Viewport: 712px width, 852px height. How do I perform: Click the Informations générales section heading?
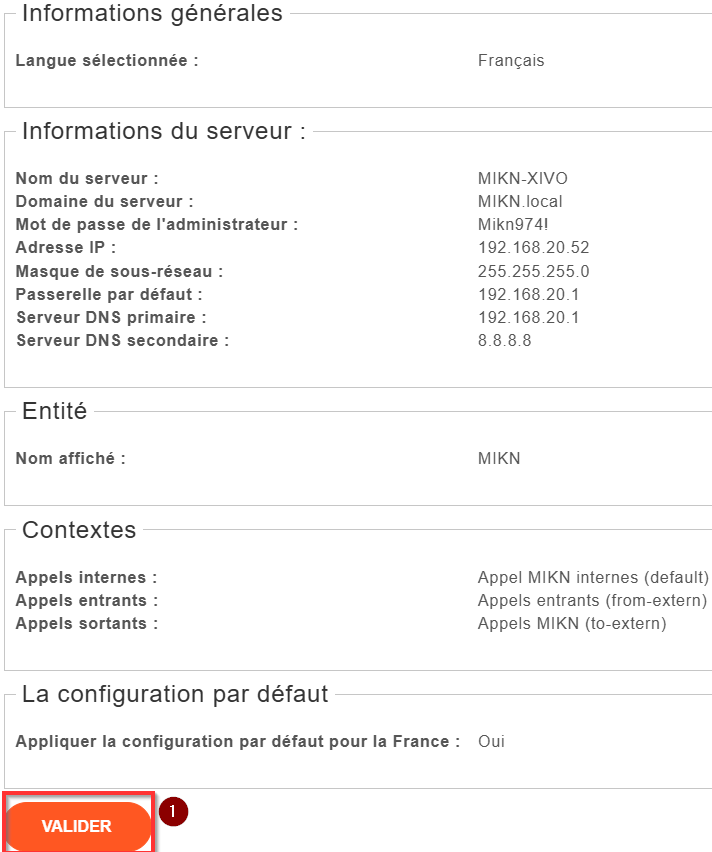point(152,14)
